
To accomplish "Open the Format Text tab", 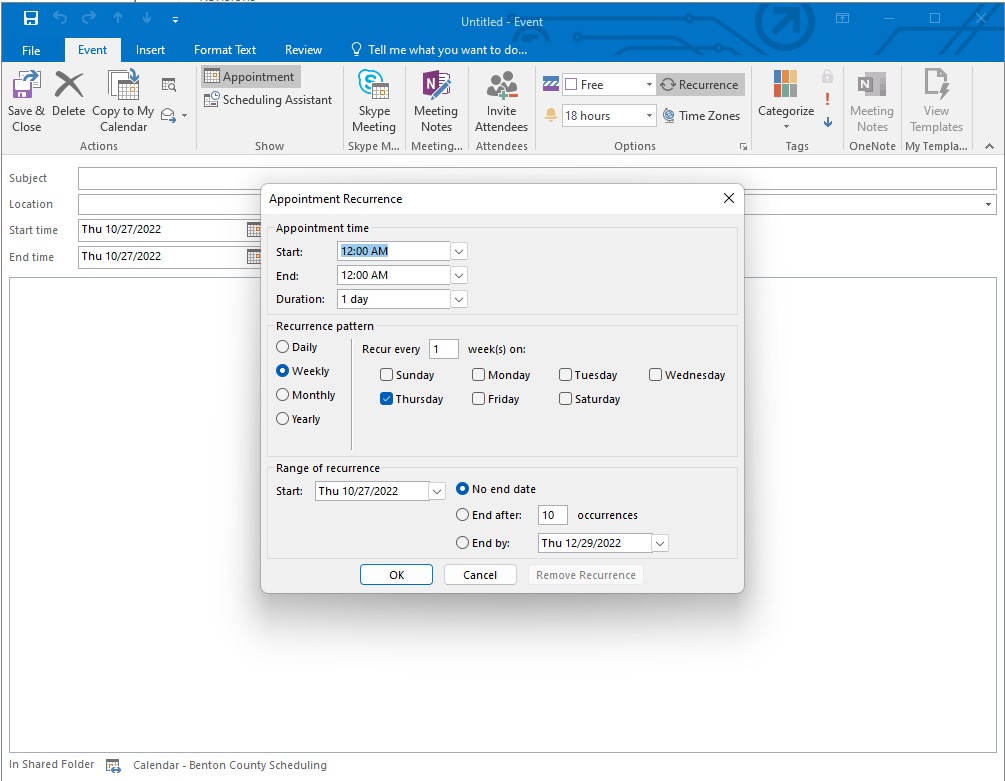I will coord(225,50).
